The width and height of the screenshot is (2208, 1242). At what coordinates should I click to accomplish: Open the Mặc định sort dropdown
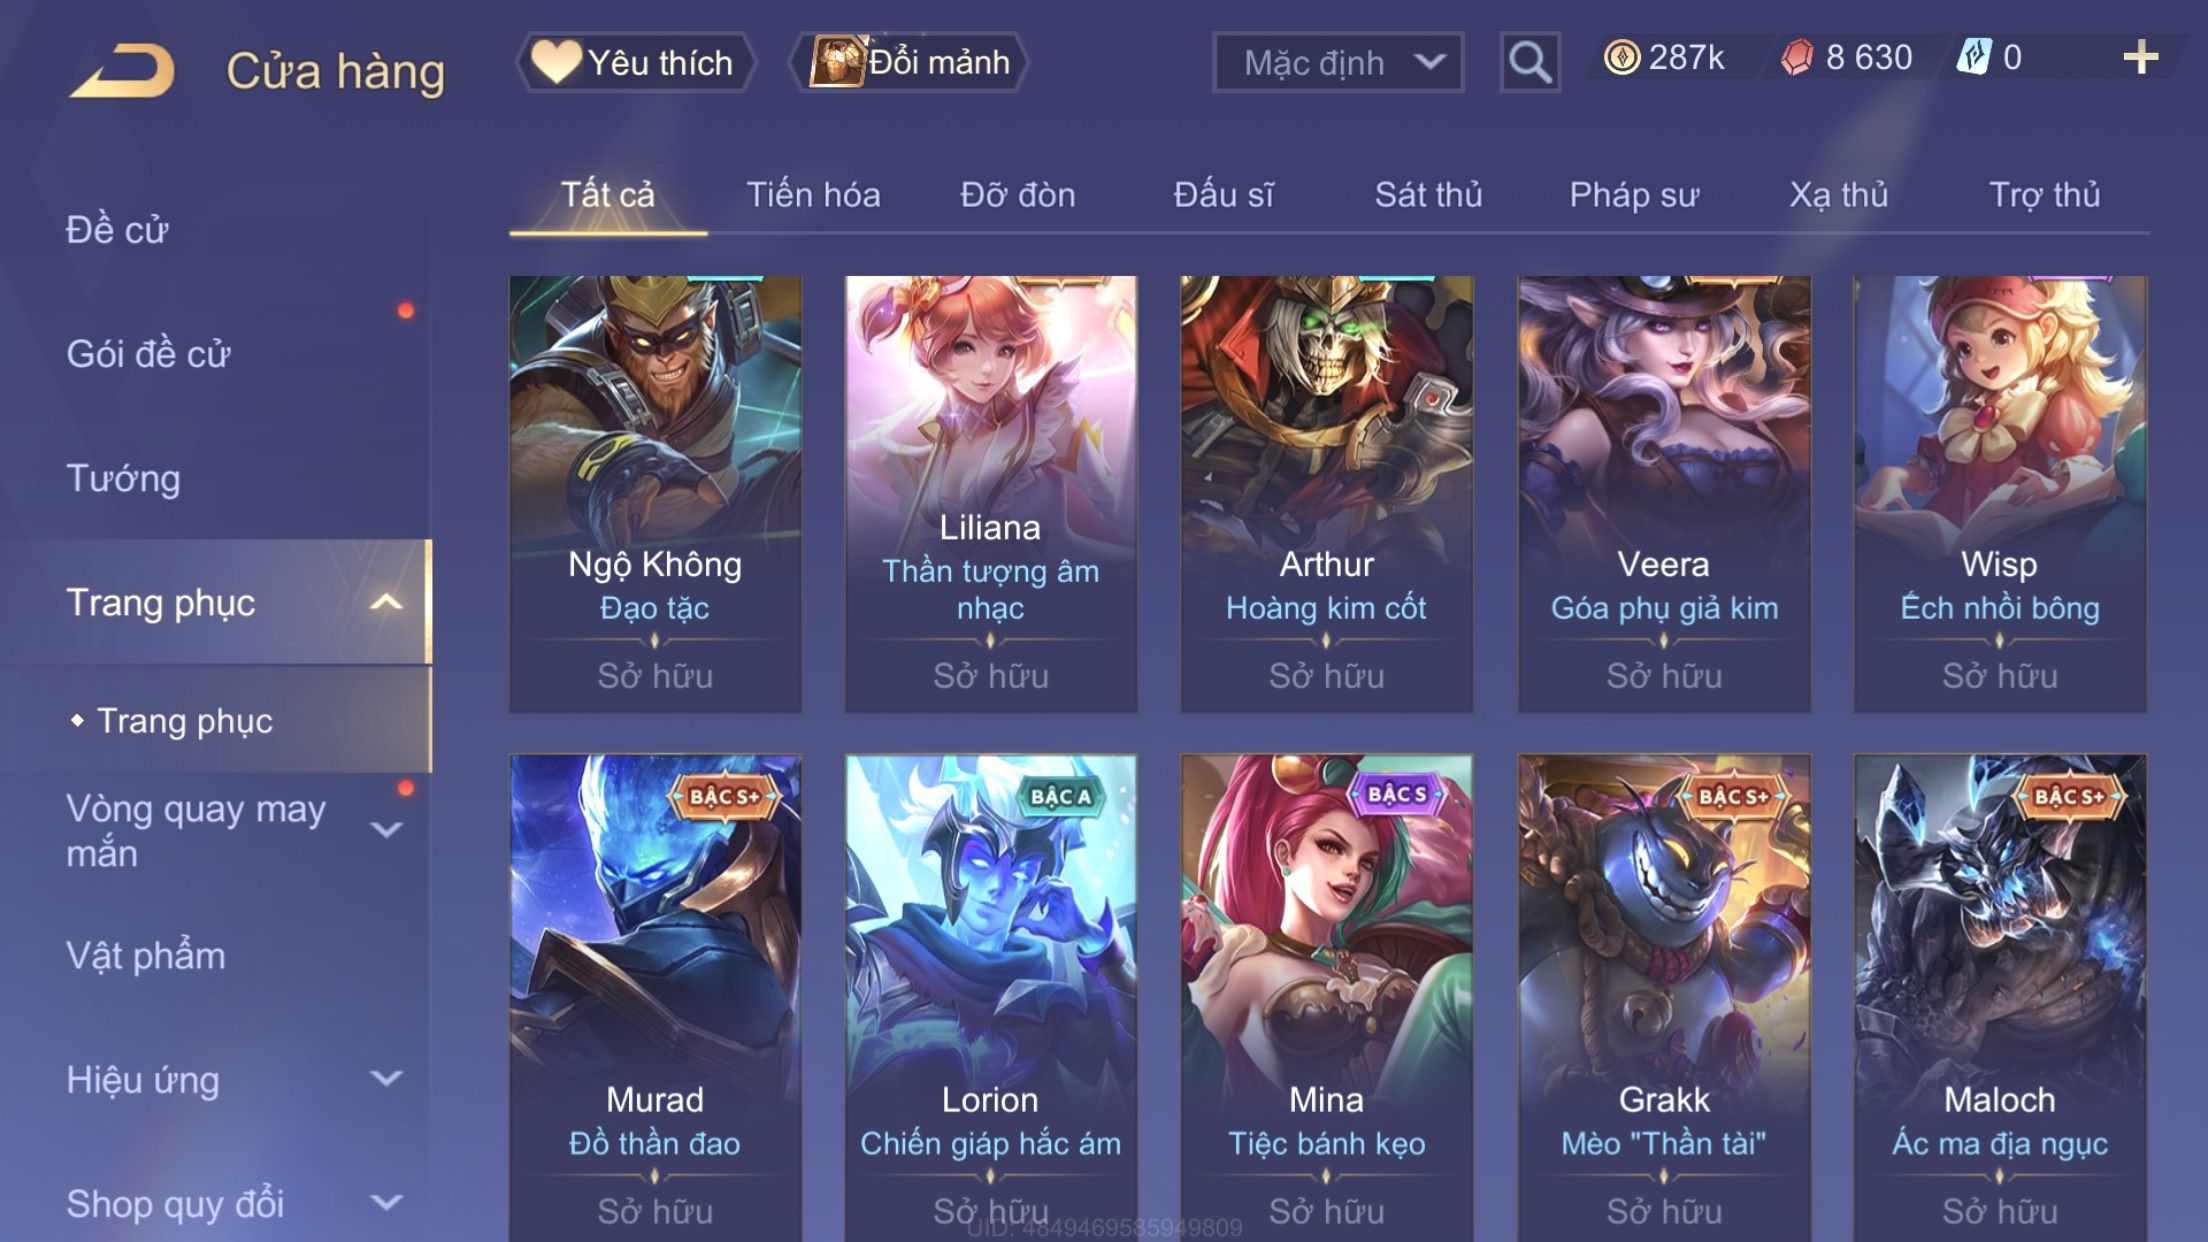click(1338, 62)
